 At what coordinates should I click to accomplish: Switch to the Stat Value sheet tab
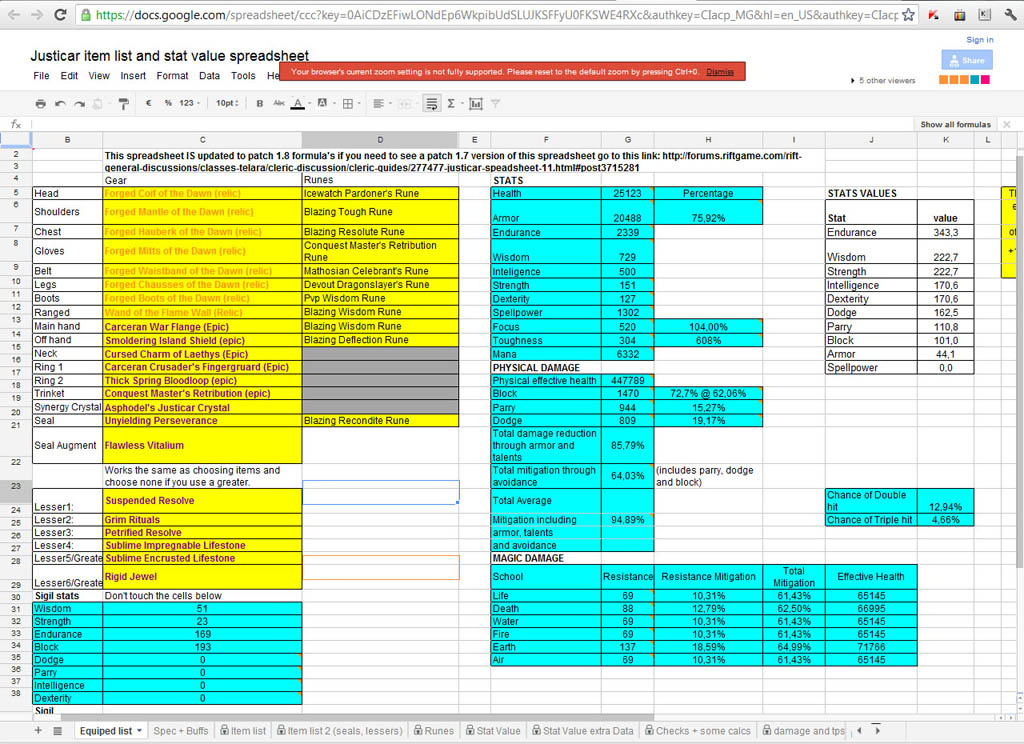pos(492,731)
